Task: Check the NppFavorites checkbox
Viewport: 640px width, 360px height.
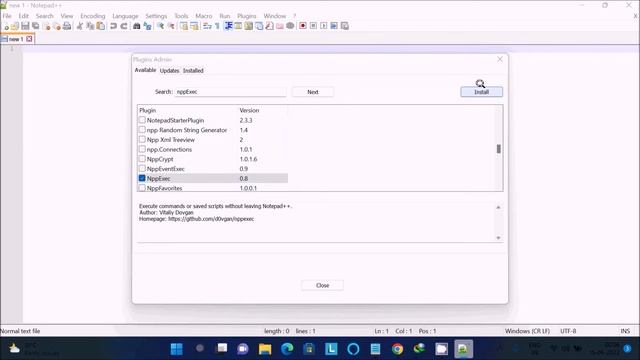Action: pyautogui.click(x=142, y=188)
